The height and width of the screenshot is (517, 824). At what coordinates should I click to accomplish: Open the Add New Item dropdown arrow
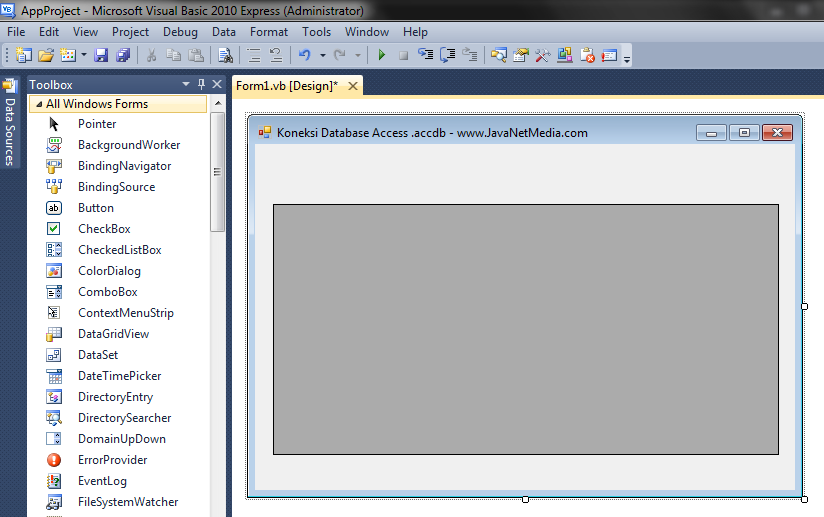[x=84, y=55]
